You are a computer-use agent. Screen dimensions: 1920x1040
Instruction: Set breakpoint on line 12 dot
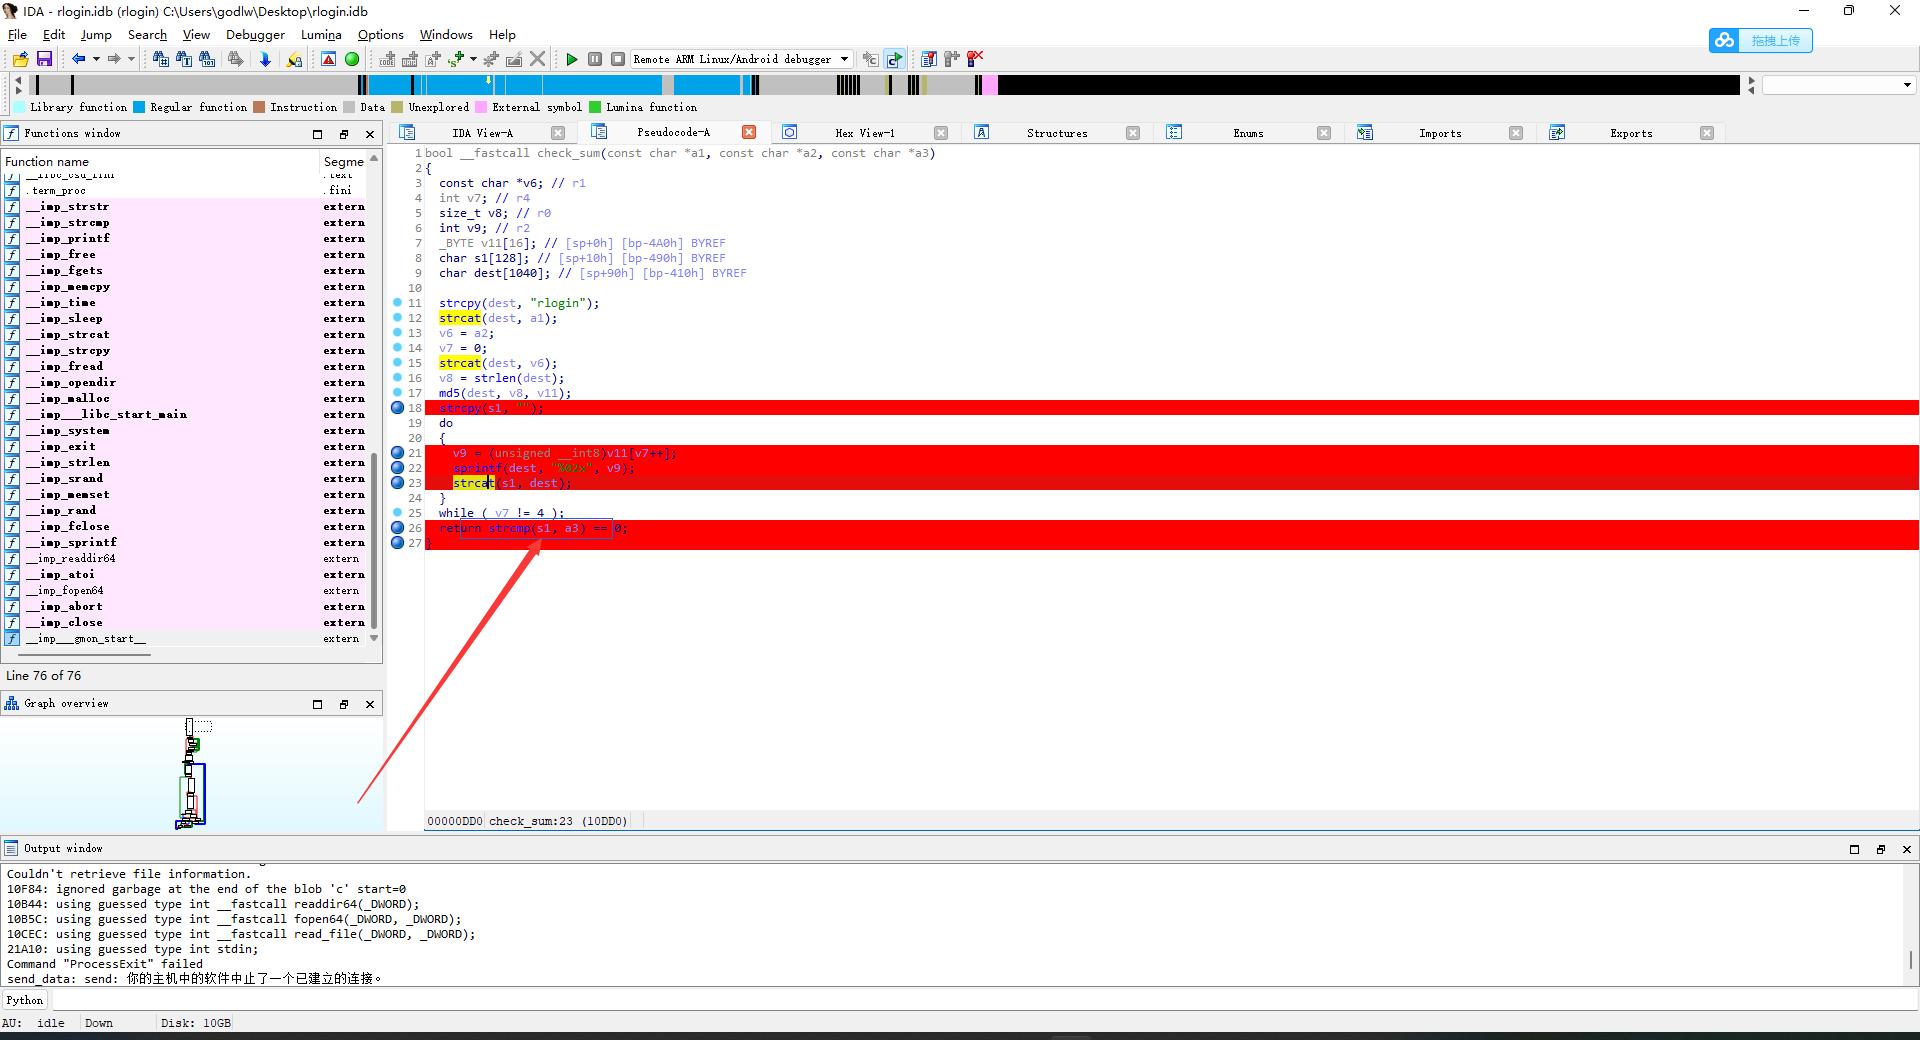click(x=397, y=318)
